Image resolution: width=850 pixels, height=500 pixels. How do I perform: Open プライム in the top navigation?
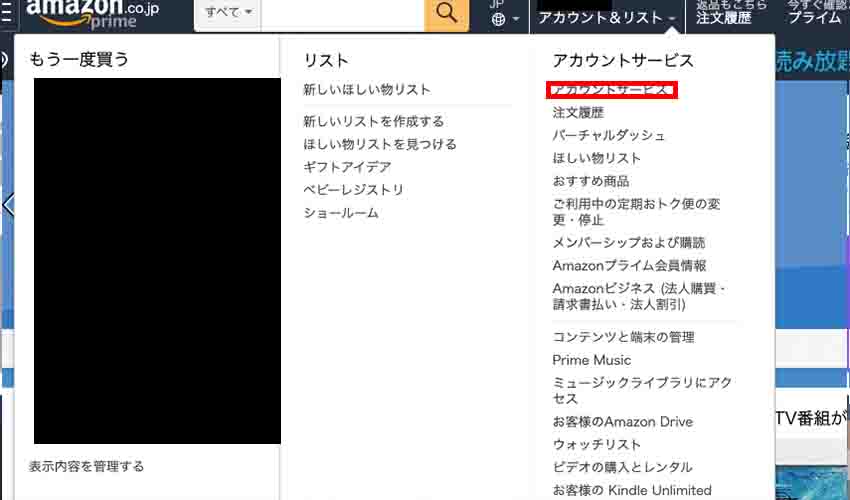click(x=815, y=18)
